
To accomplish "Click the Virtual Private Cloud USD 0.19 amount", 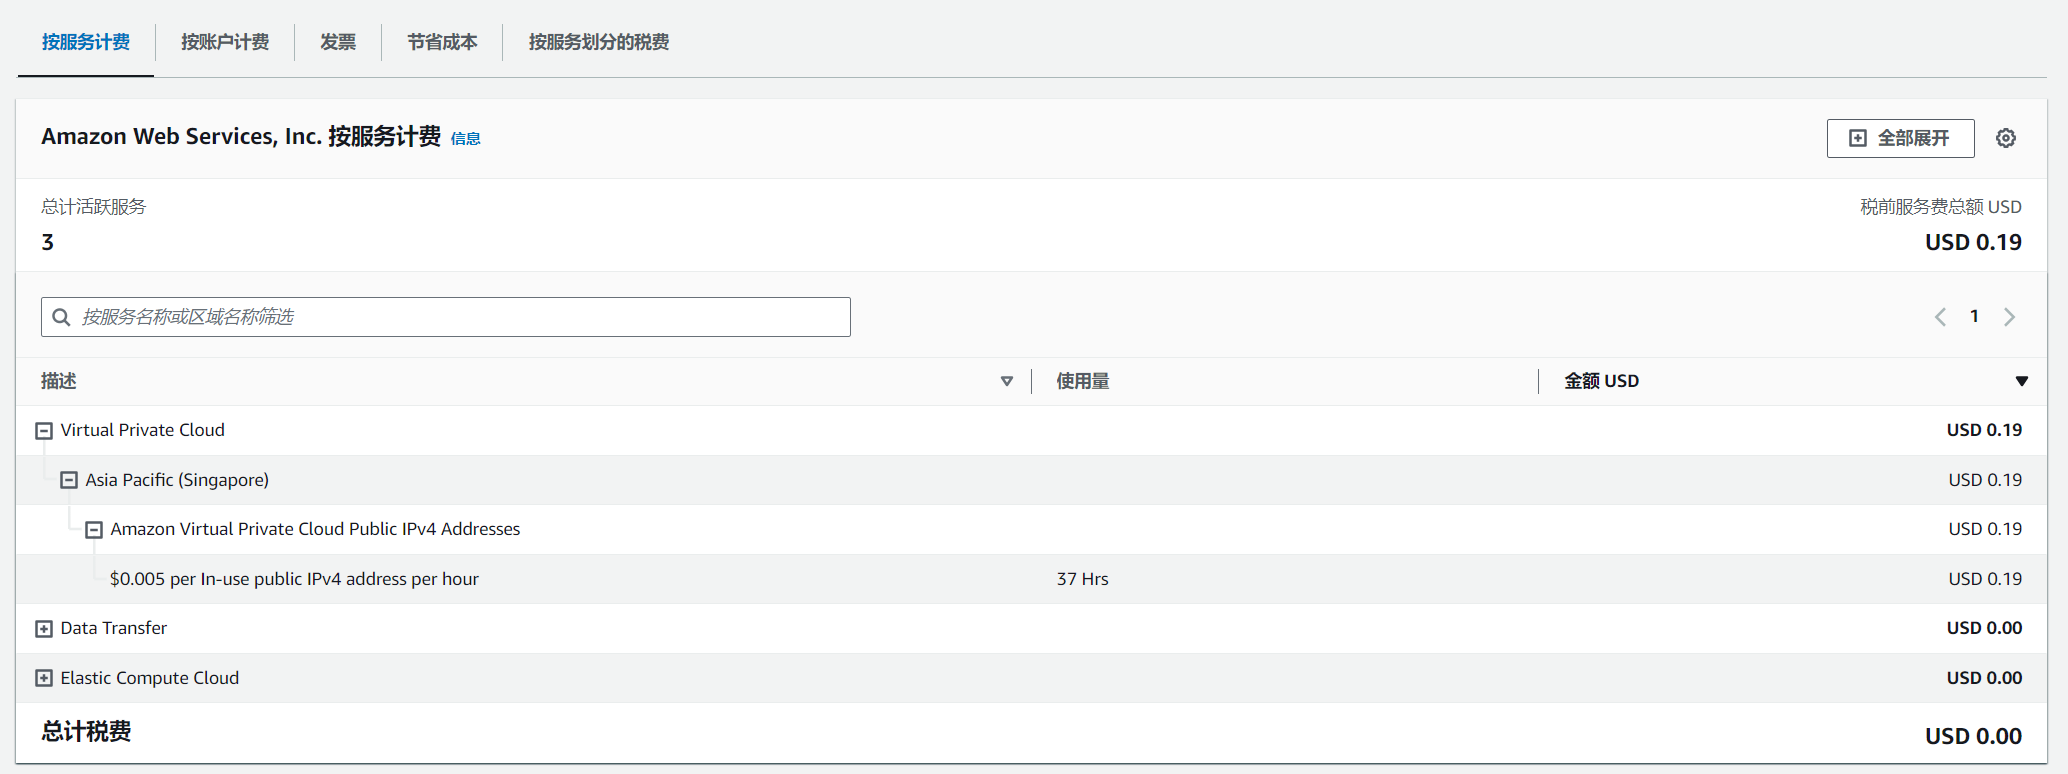I will coord(1984,430).
